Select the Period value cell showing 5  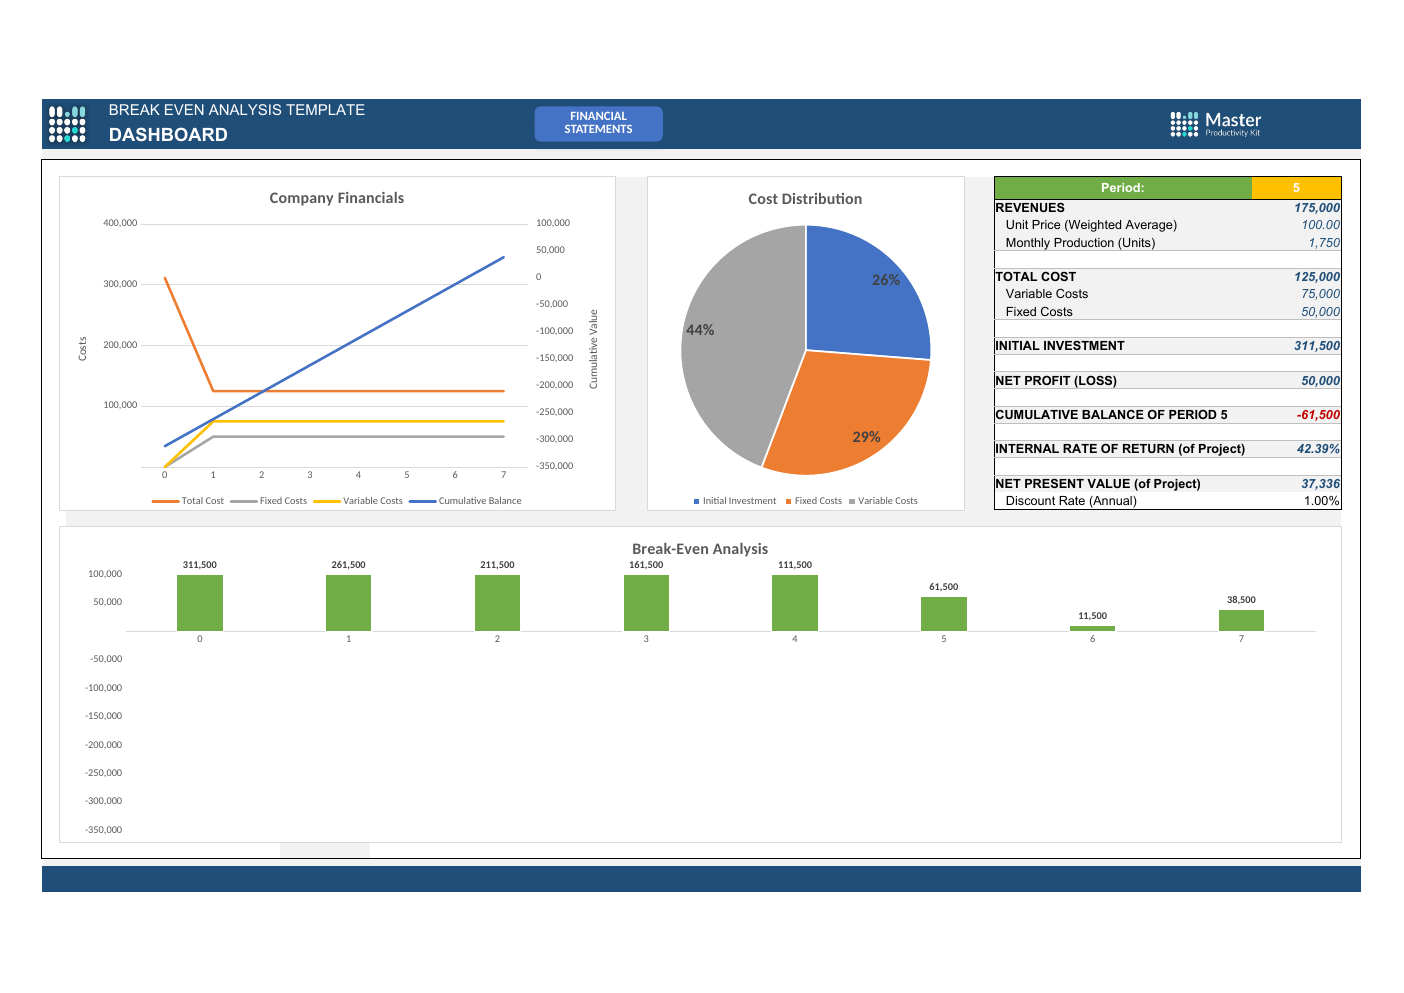[x=1296, y=188]
